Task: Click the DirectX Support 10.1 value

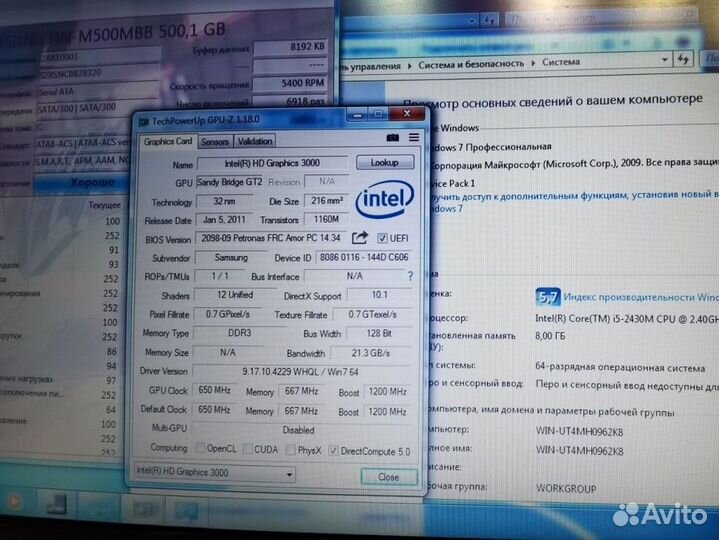Action: click(x=380, y=295)
